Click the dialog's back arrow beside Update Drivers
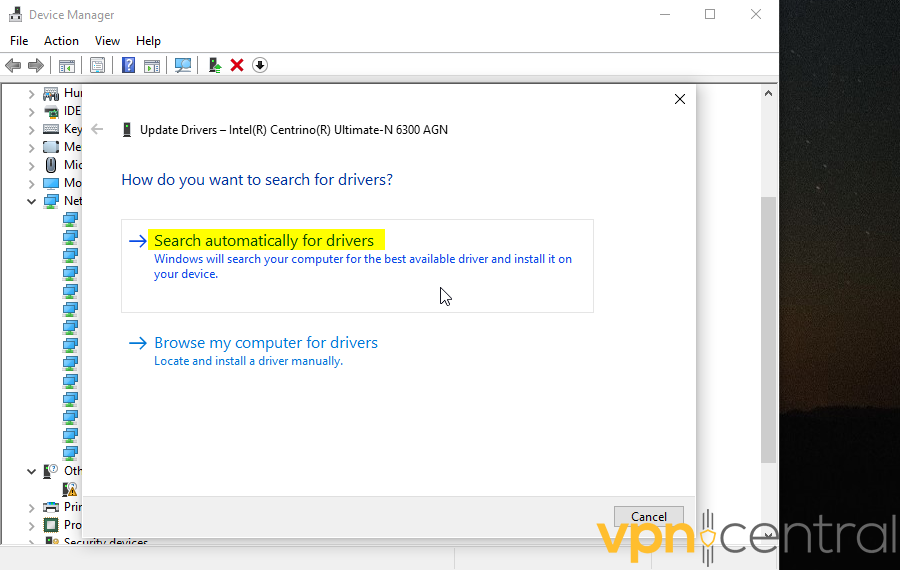This screenshot has height=570, width=900. pos(97,129)
